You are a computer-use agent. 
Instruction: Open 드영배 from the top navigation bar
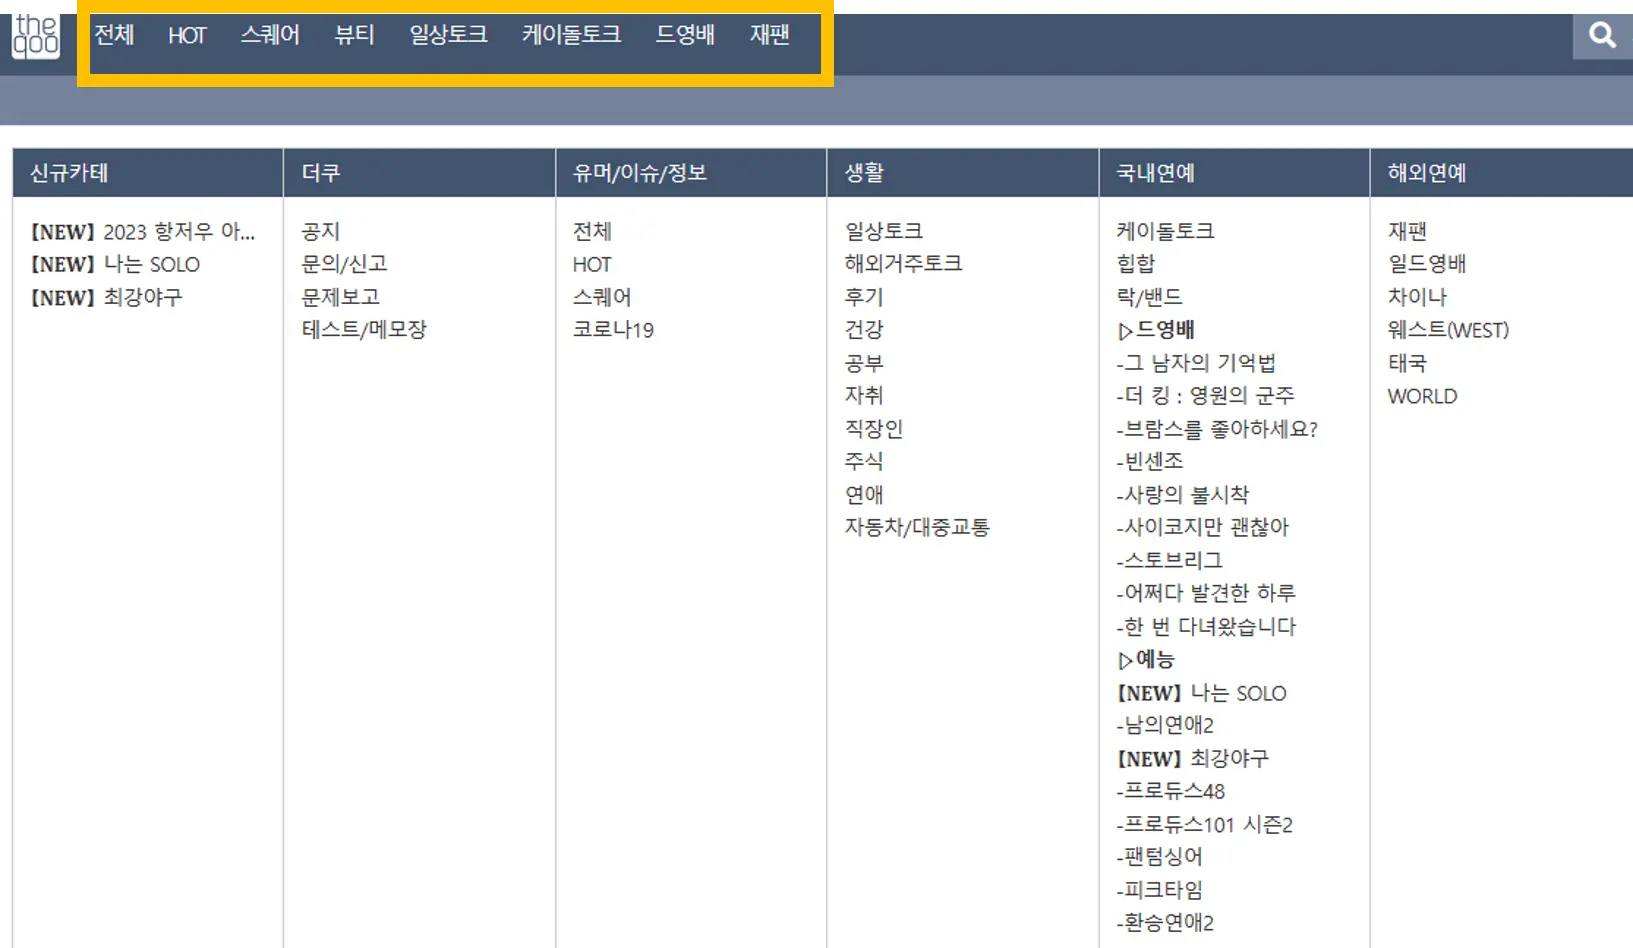(685, 35)
